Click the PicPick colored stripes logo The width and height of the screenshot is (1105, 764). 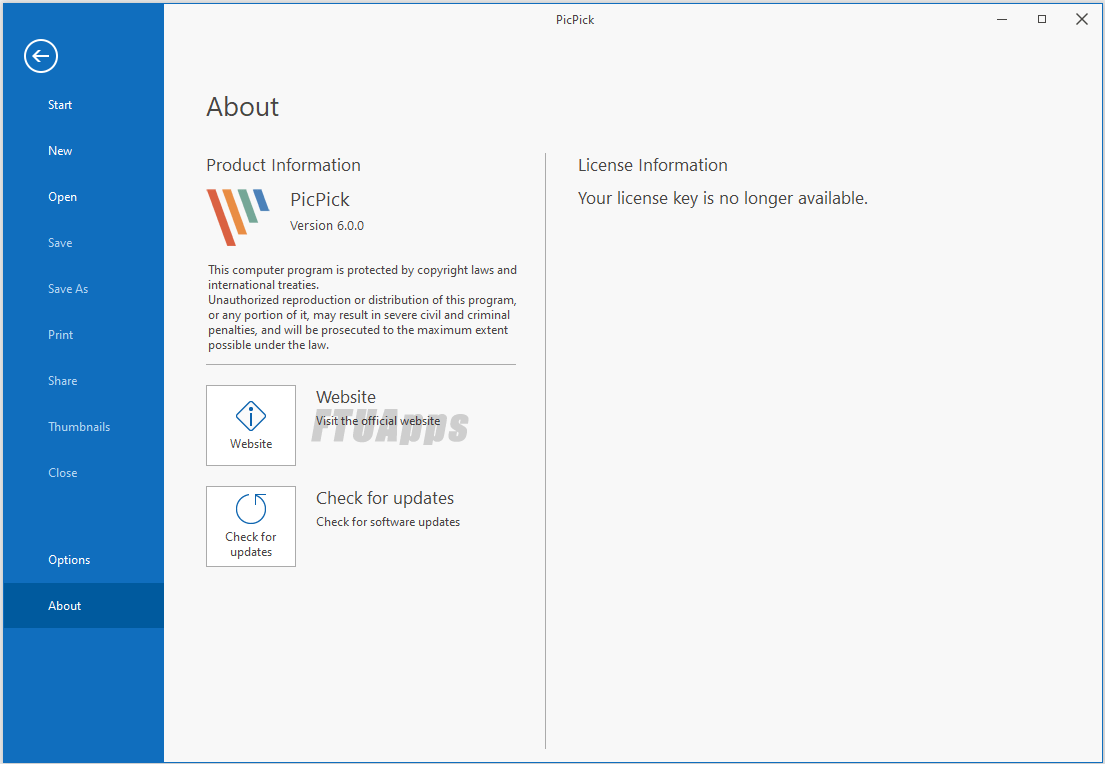[238, 216]
